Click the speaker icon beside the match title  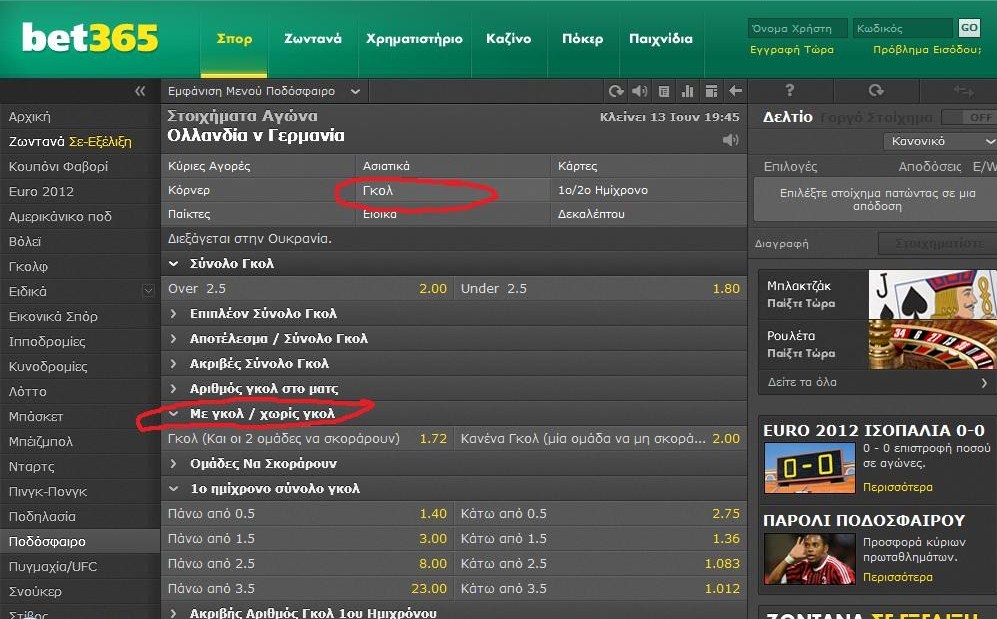731,140
